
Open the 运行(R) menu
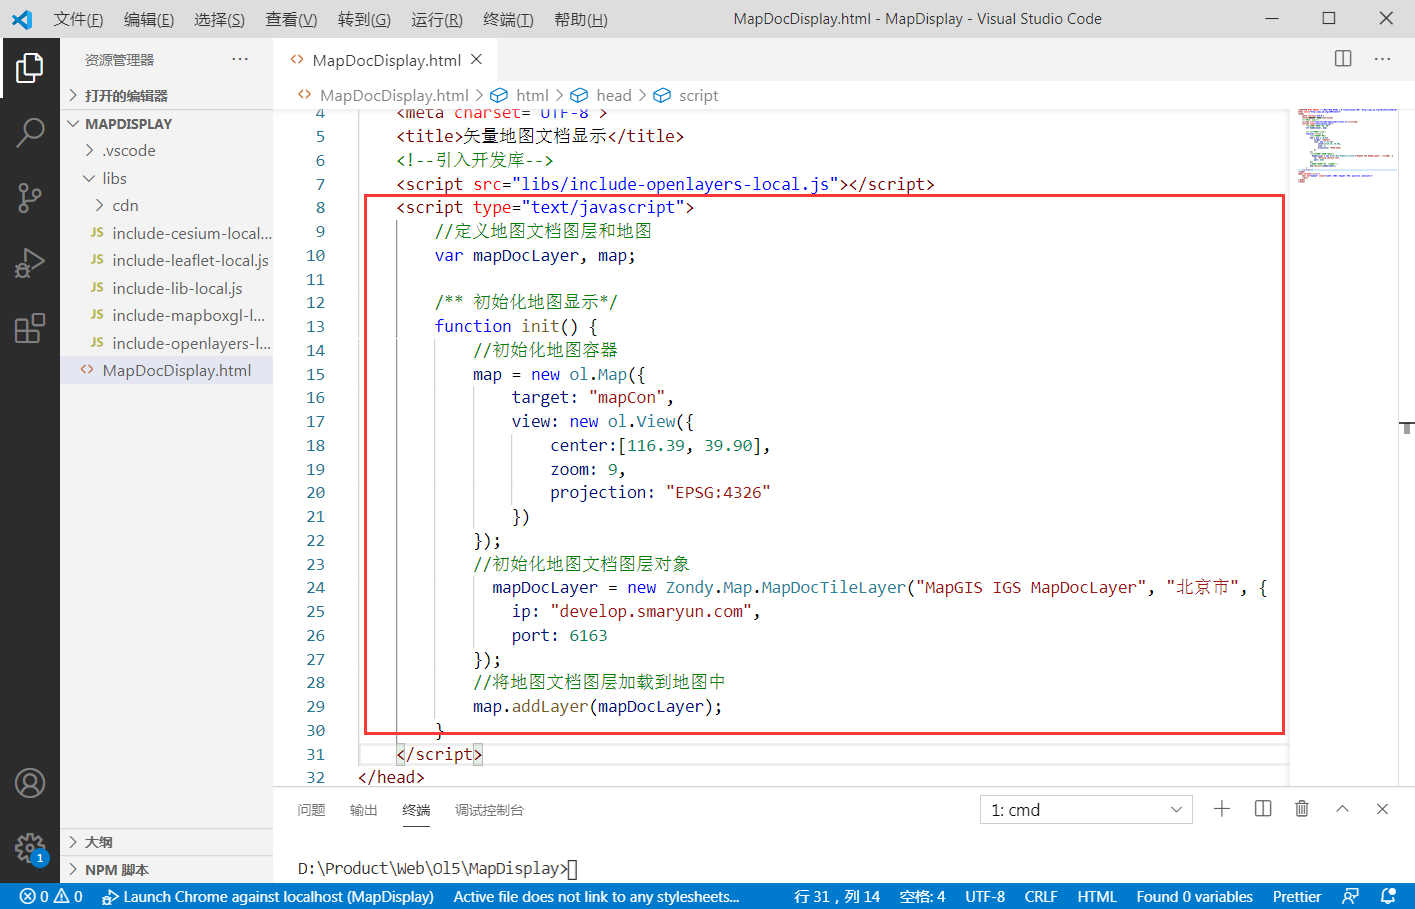(x=436, y=19)
